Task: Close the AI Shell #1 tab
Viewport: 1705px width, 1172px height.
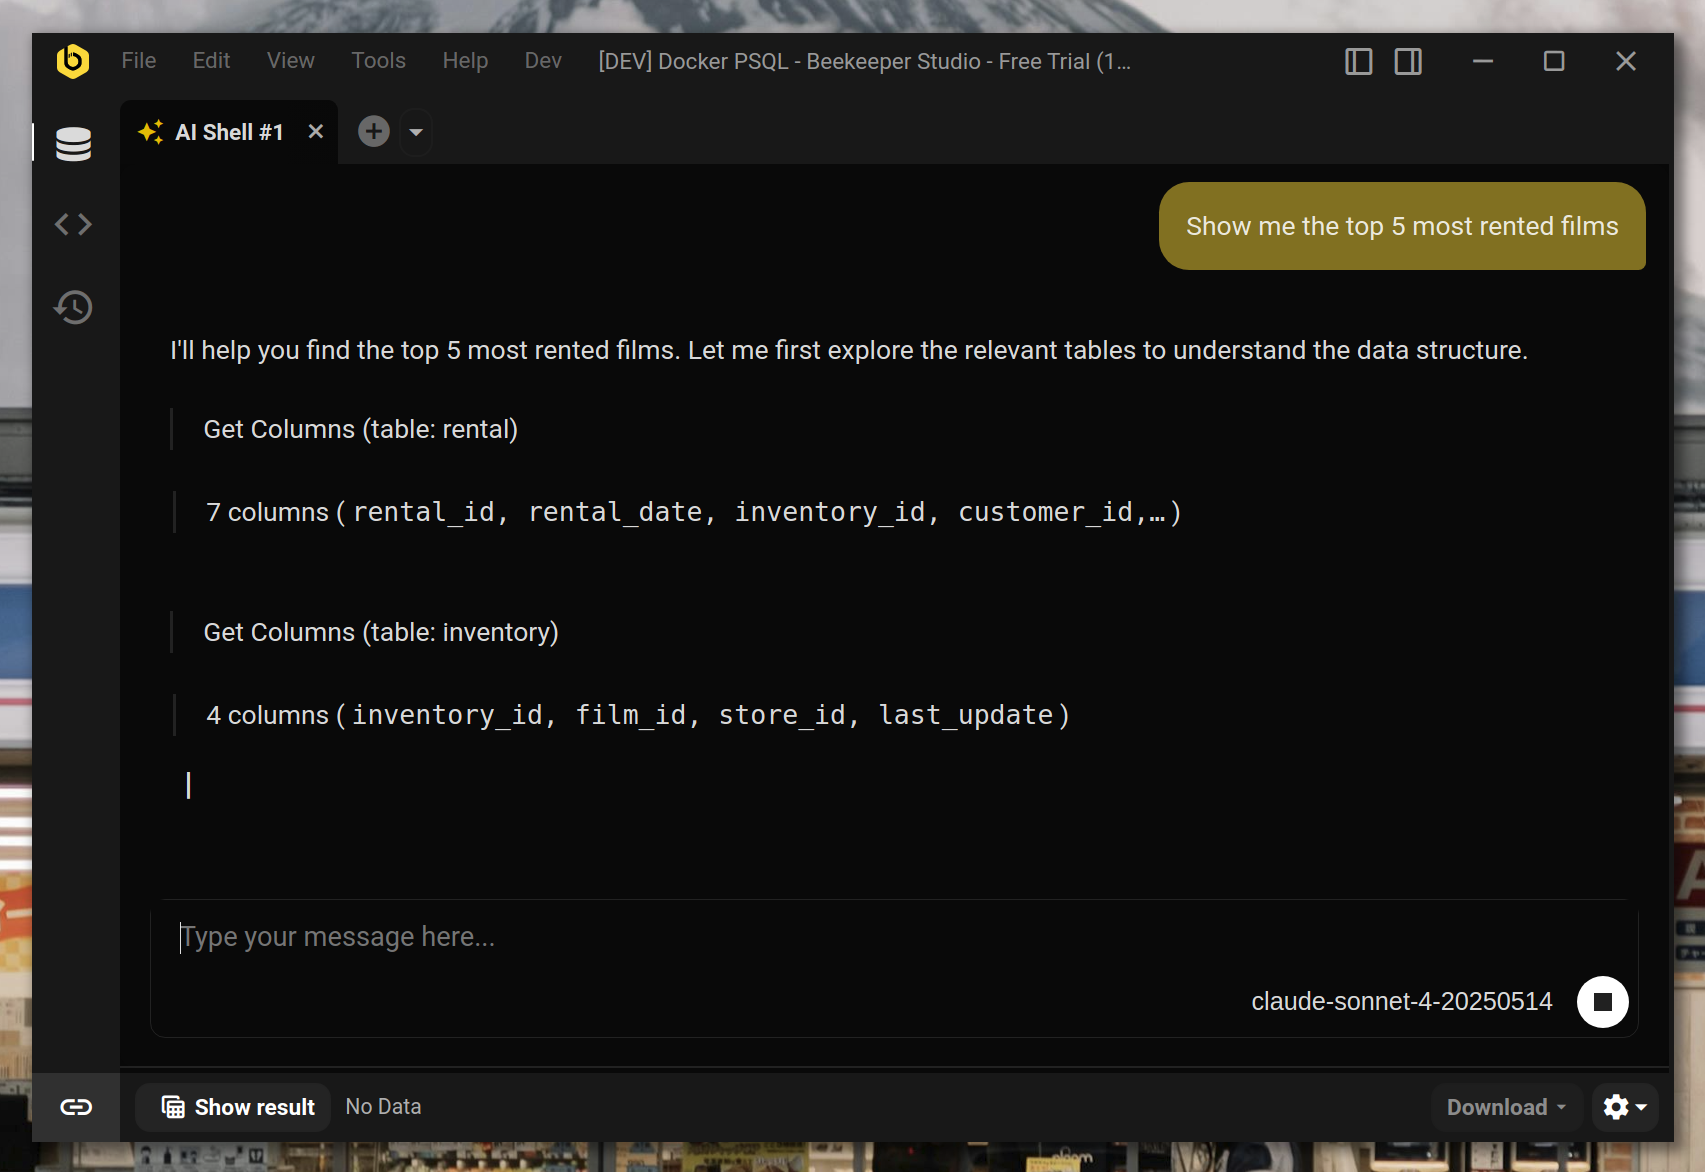Action: coord(316,131)
